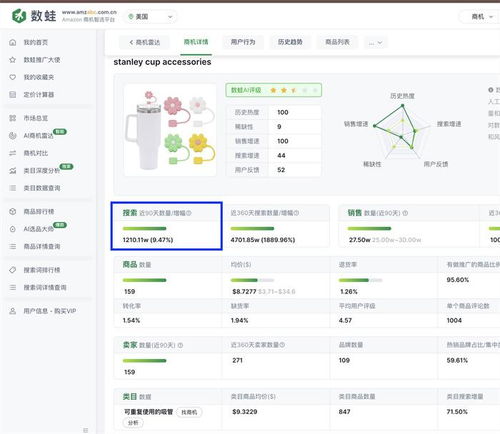Click the value 1210.11w (9.47%)
Image resolution: width=500 pixels, height=434 pixels.
click(148, 240)
